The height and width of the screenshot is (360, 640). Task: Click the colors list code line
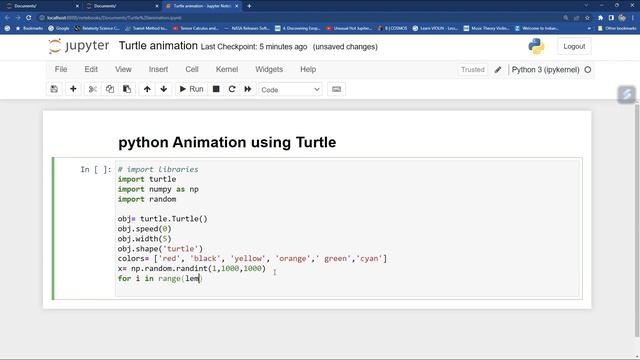[x=252, y=259]
